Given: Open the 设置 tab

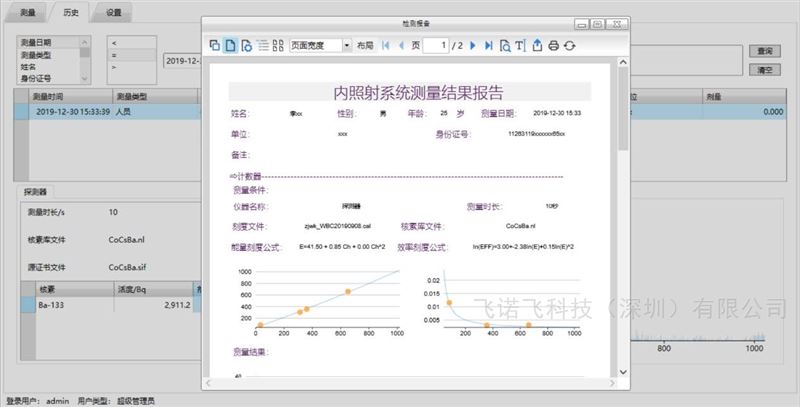Looking at the screenshot, I should click(113, 13).
